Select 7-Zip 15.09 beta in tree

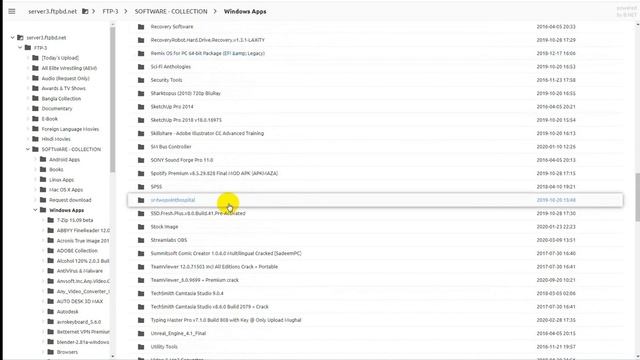coord(75,220)
